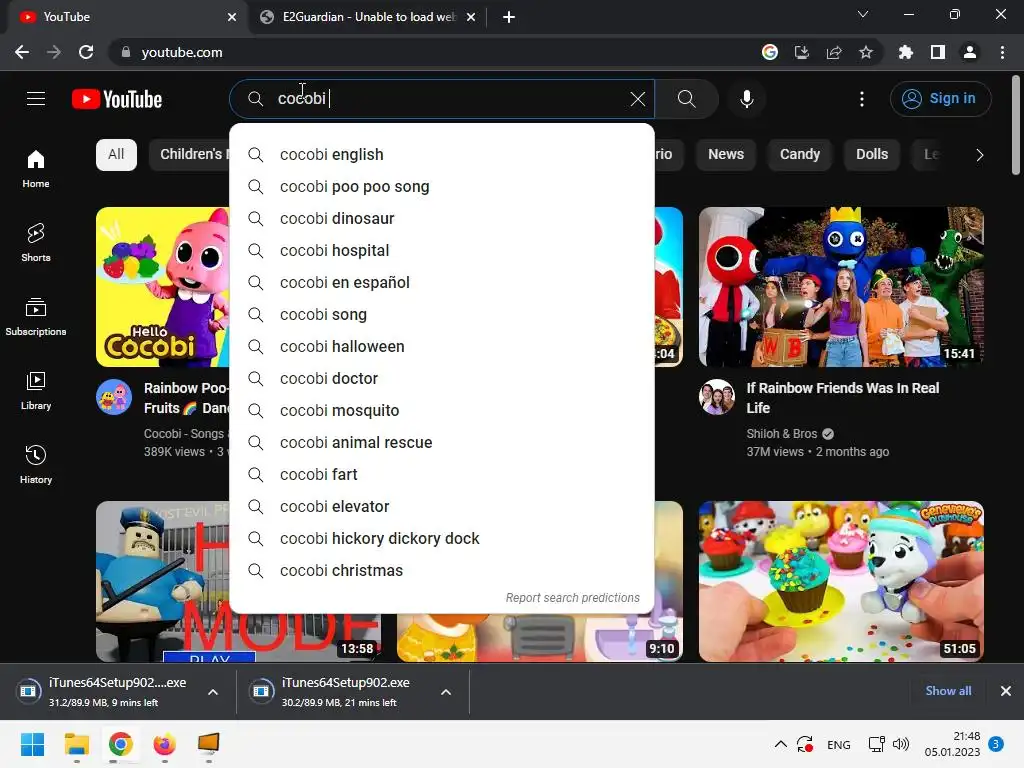The image size is (1024, 768).
Task: Choose the suggestion cocobi elevator
Action: point(442,507)
